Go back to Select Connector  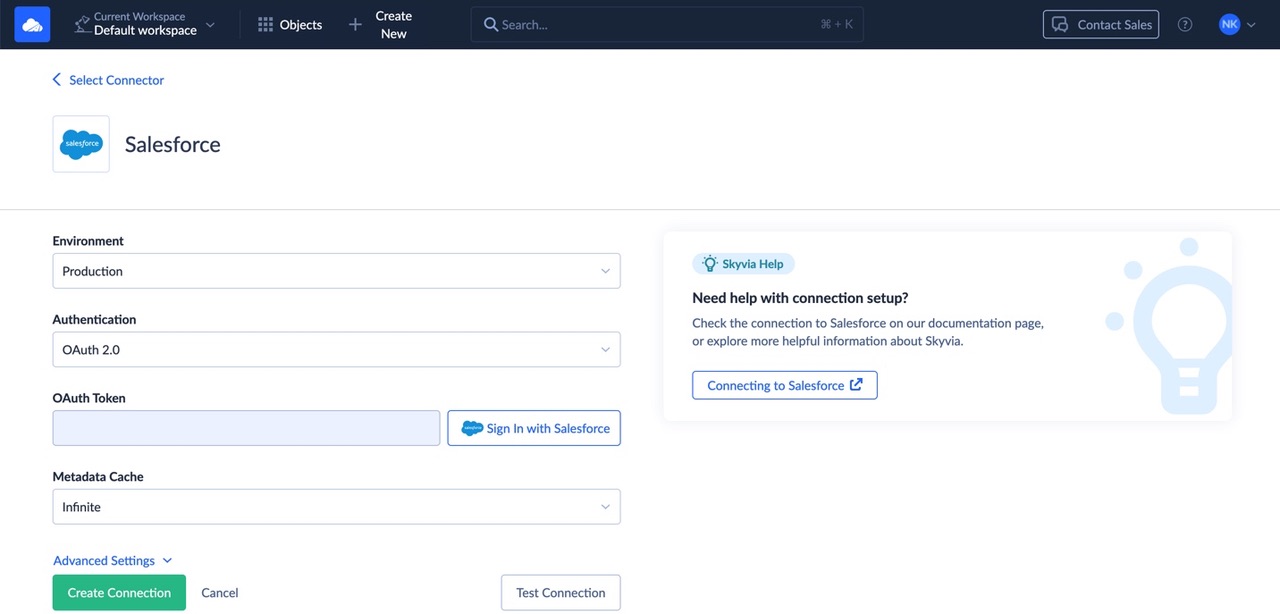point(108,80)
